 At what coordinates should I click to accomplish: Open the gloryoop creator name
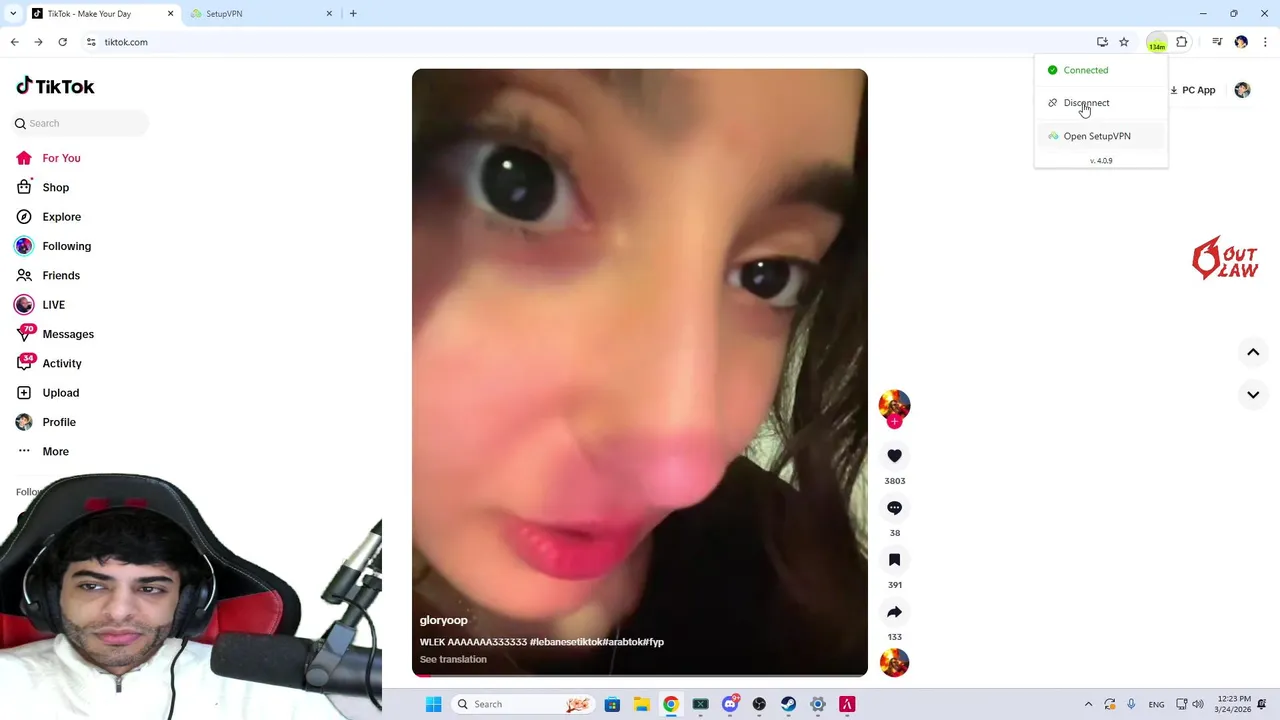pos(443,620)
